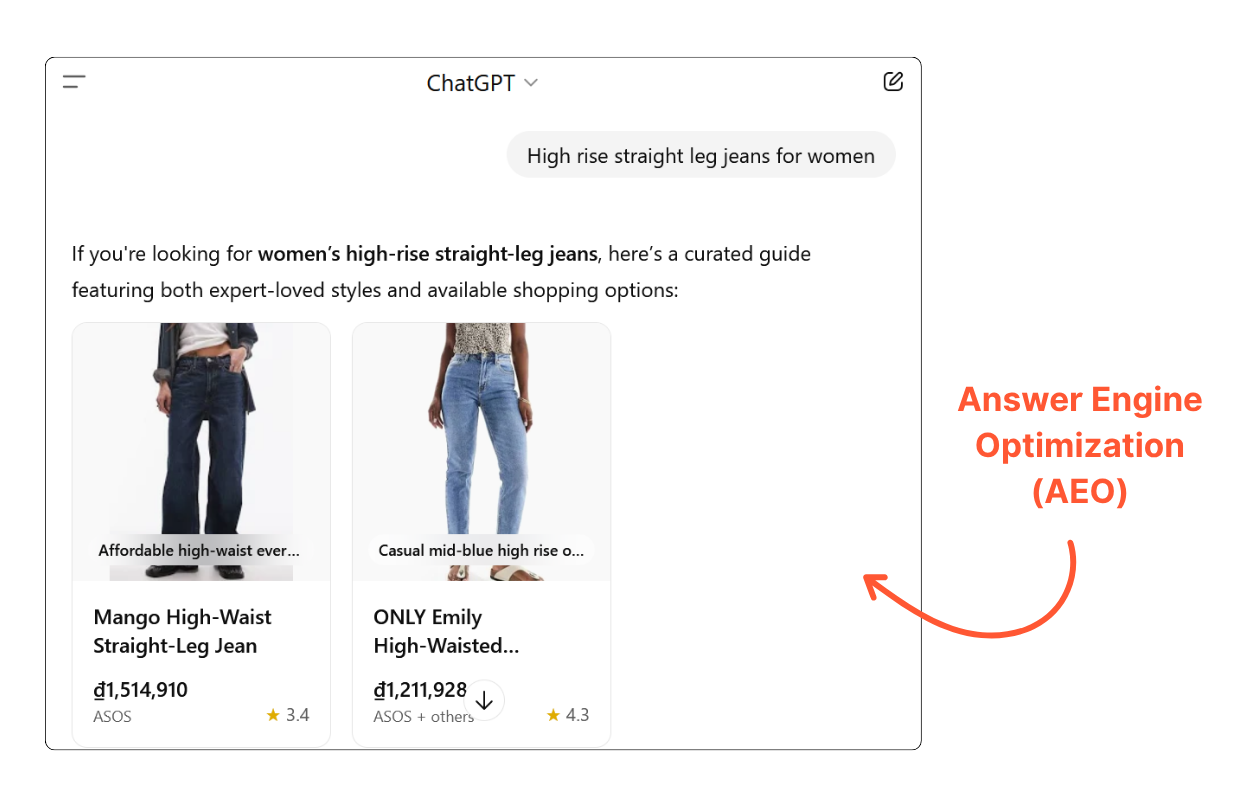This screenshot has width=1250, height=807.
Task: Open the Mango jeans product image
Action: coord(201,452)
